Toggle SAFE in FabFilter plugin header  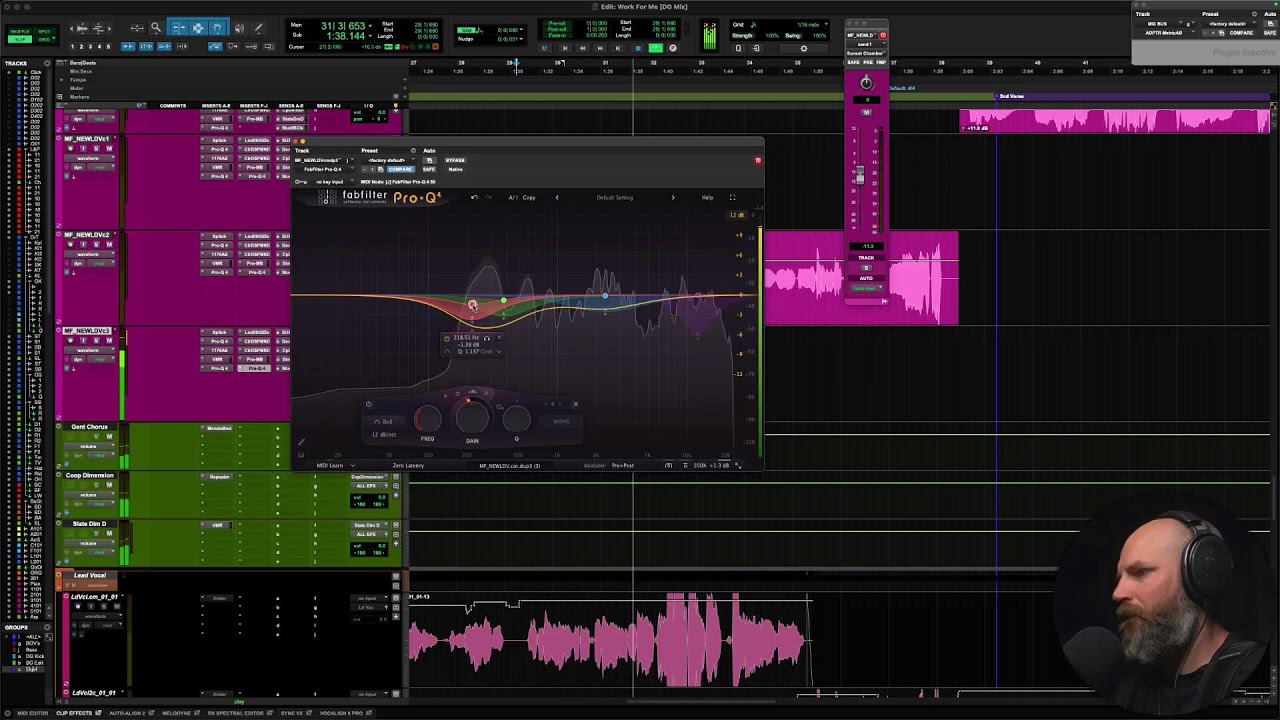[x=429, y=169]
